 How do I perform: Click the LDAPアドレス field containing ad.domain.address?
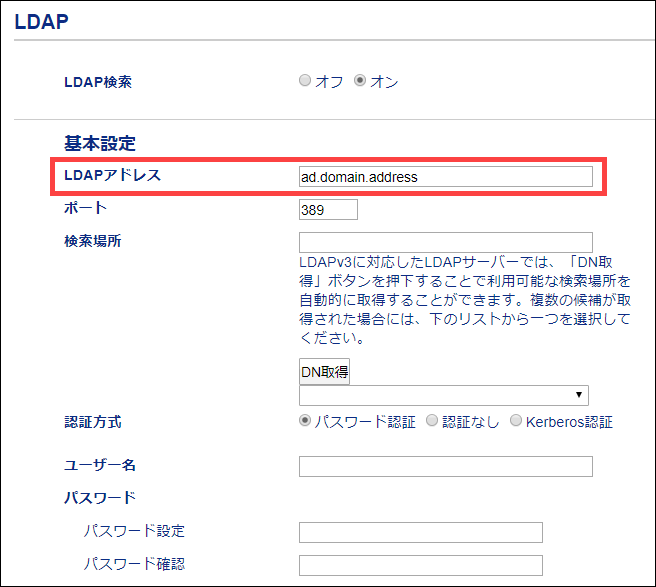tap(445, 177)
